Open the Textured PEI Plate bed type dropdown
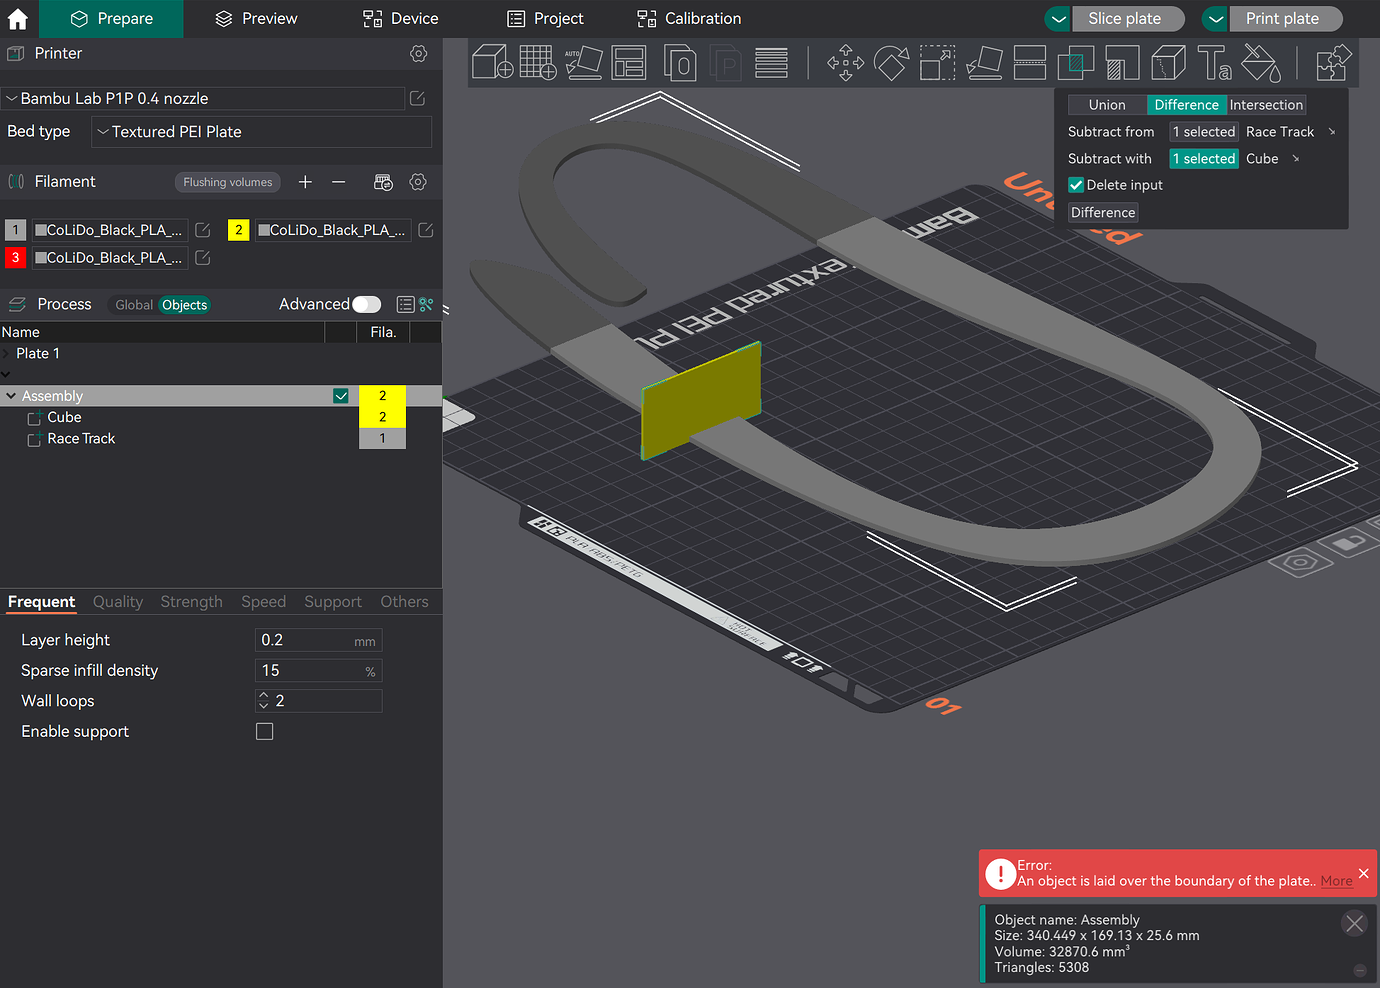The height and width of the screenshot is (988, 1380). [261, 132]
